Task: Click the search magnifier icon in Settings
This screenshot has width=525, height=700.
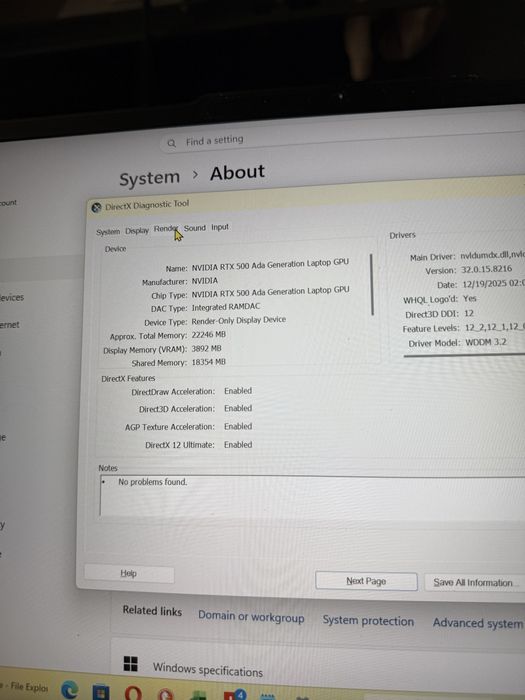Action: coord(171,143)
